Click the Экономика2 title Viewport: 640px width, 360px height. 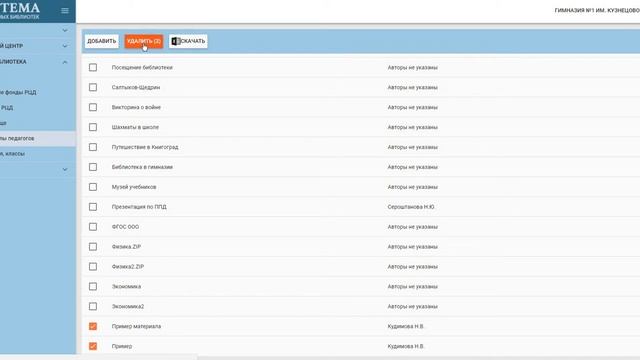point(128,307)
